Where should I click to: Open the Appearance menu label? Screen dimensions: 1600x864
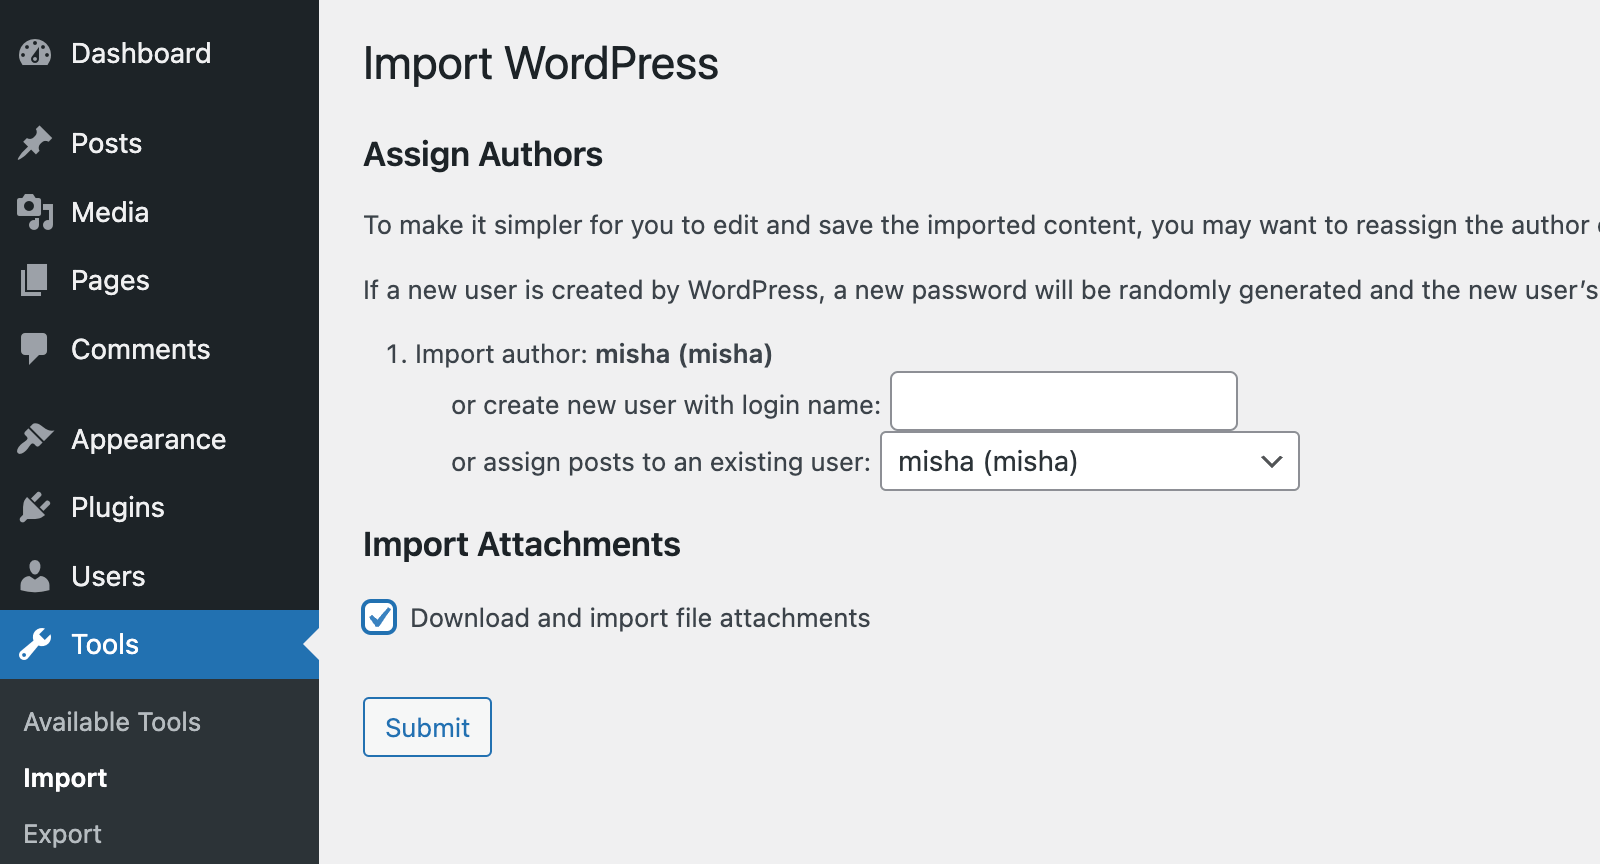[x=149, y=439]
